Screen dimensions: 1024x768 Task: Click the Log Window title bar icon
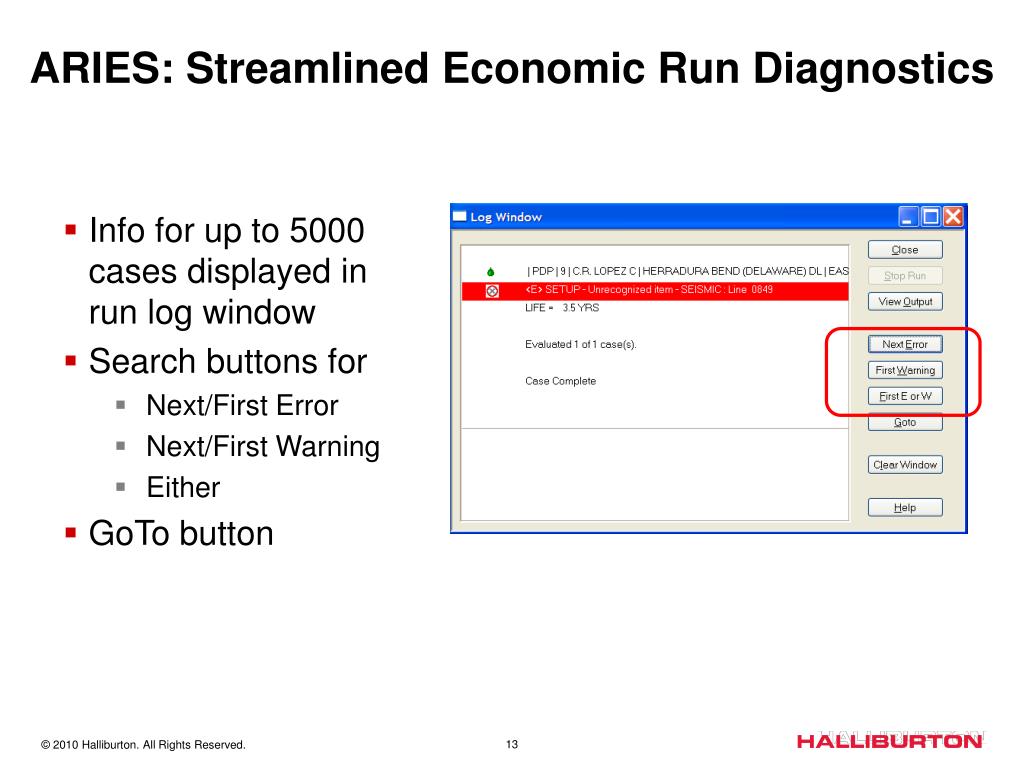(x=460, y=216)
